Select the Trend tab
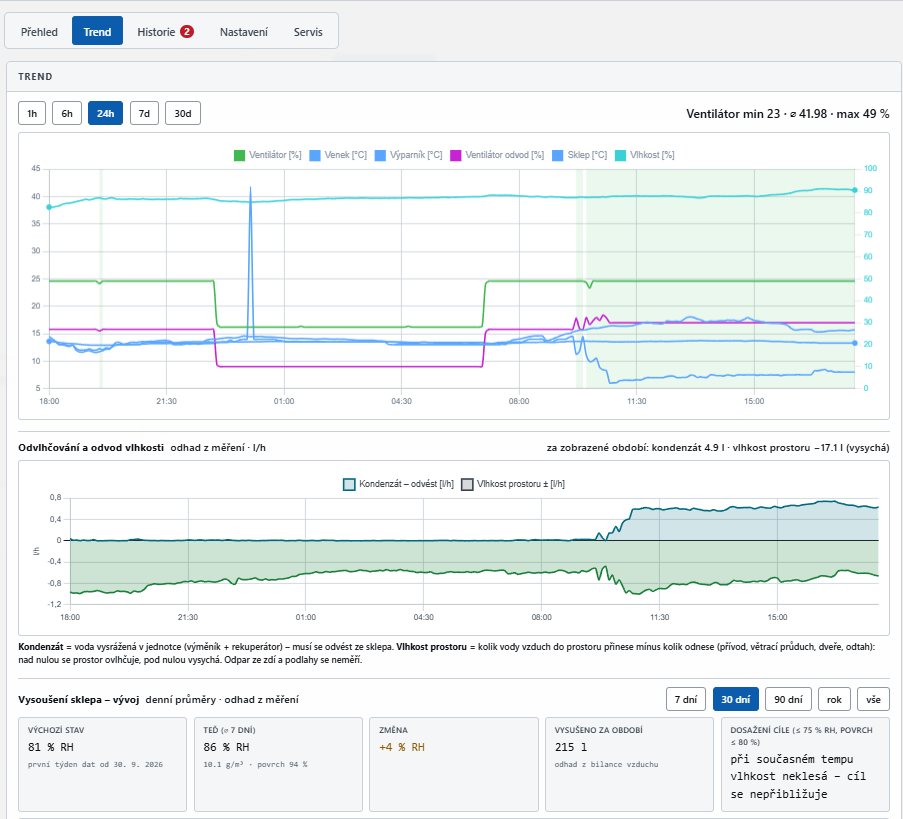 [97, 32]
